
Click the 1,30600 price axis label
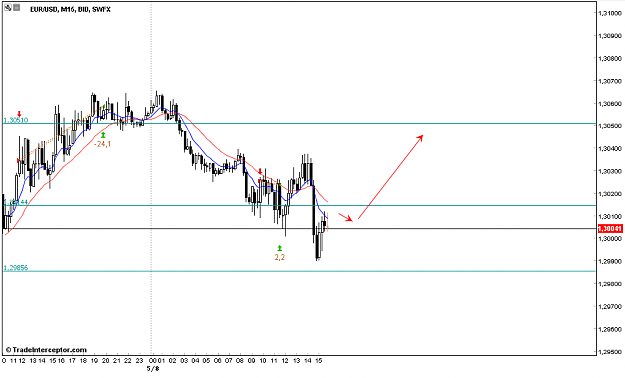pos(610,104)
